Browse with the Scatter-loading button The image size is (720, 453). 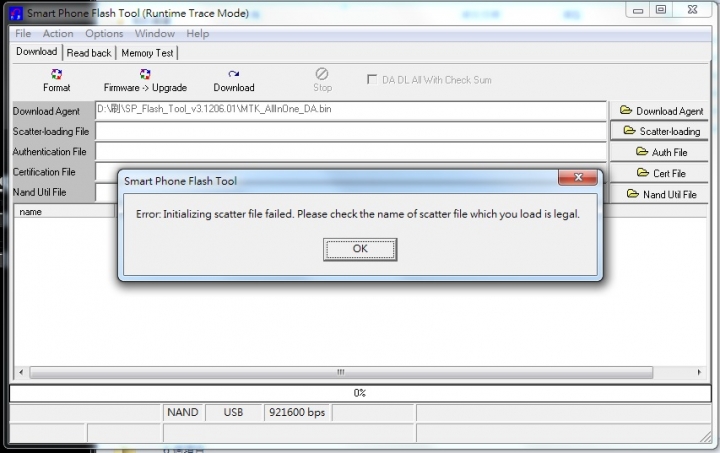pos(659,131)
